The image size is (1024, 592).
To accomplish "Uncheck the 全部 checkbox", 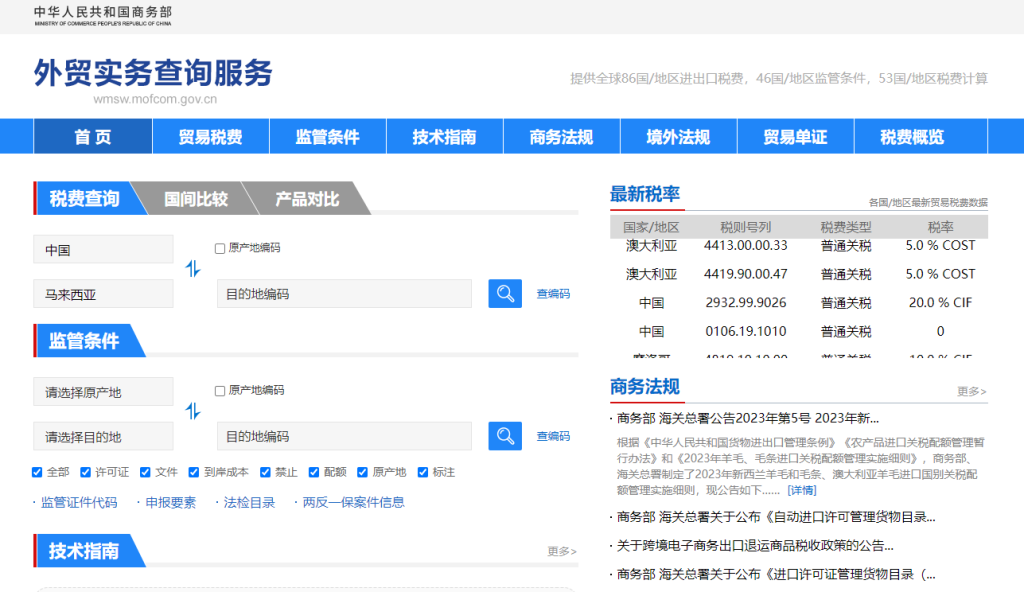I will 37,472.
